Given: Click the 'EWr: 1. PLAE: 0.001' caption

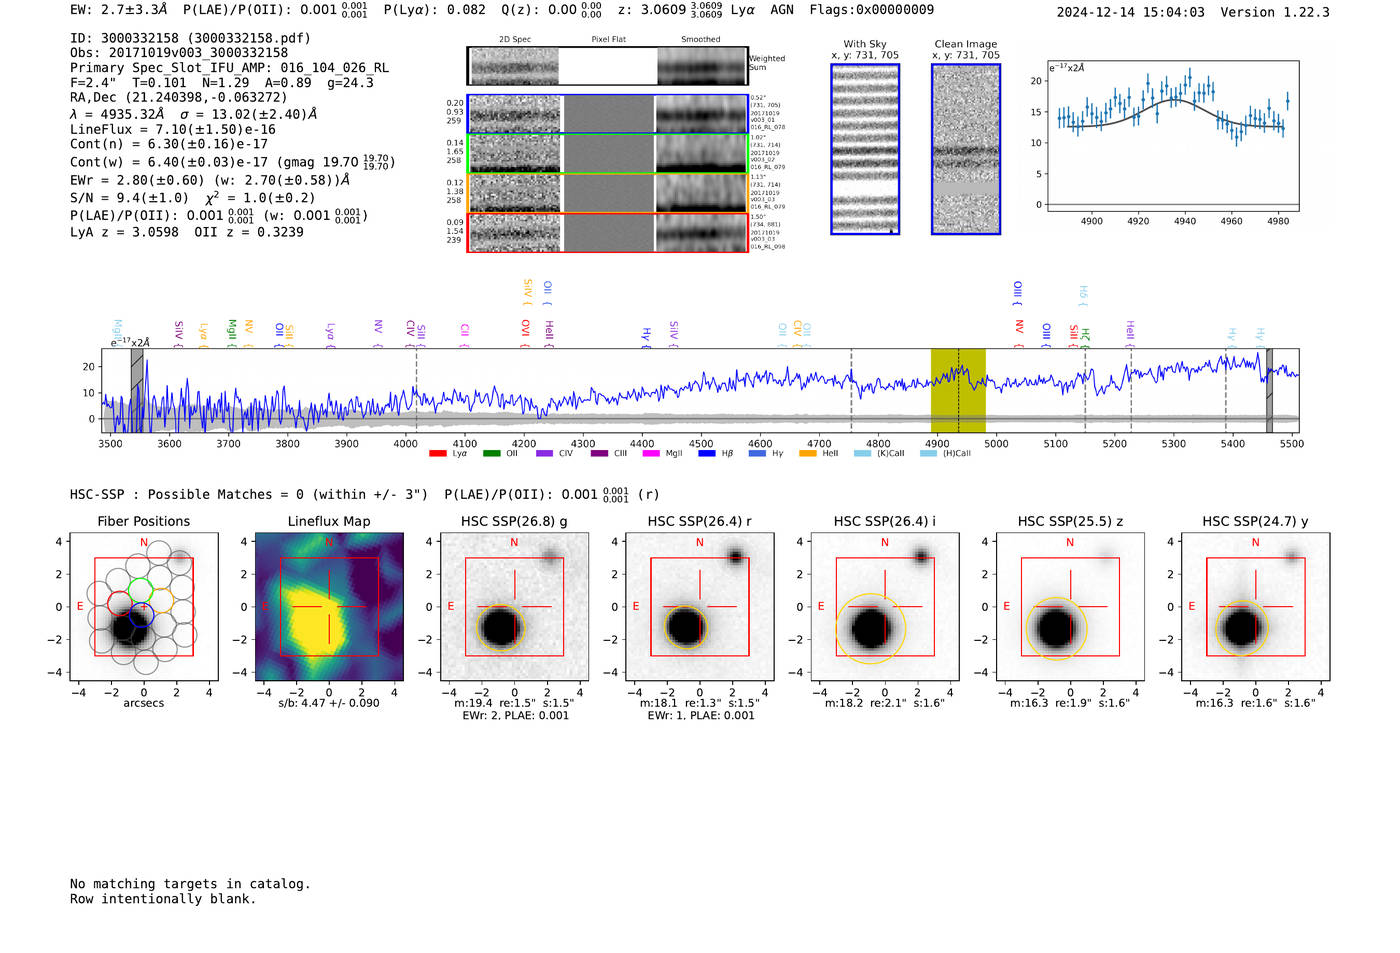Looking at the screenshot, I should pos(700,715).
